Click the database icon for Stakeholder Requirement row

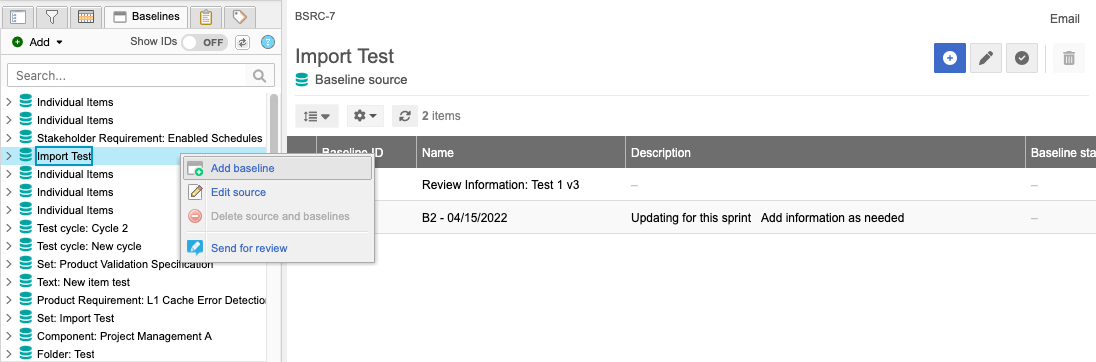(26, 138)
